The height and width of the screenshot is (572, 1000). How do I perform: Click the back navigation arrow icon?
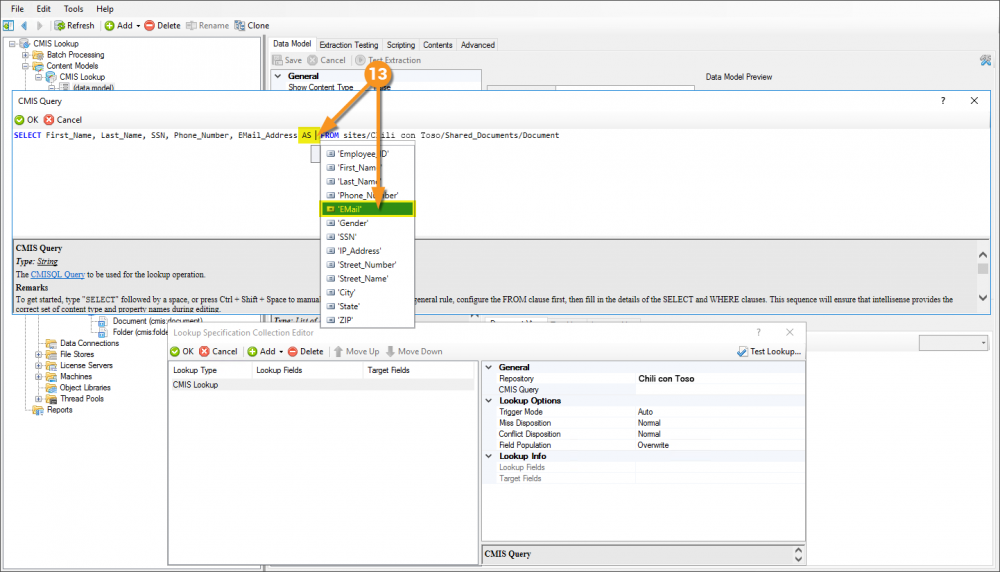[x=24, y=26]
